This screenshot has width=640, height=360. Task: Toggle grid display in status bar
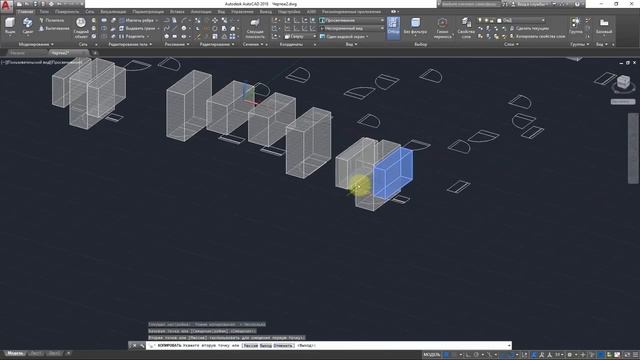447,355
